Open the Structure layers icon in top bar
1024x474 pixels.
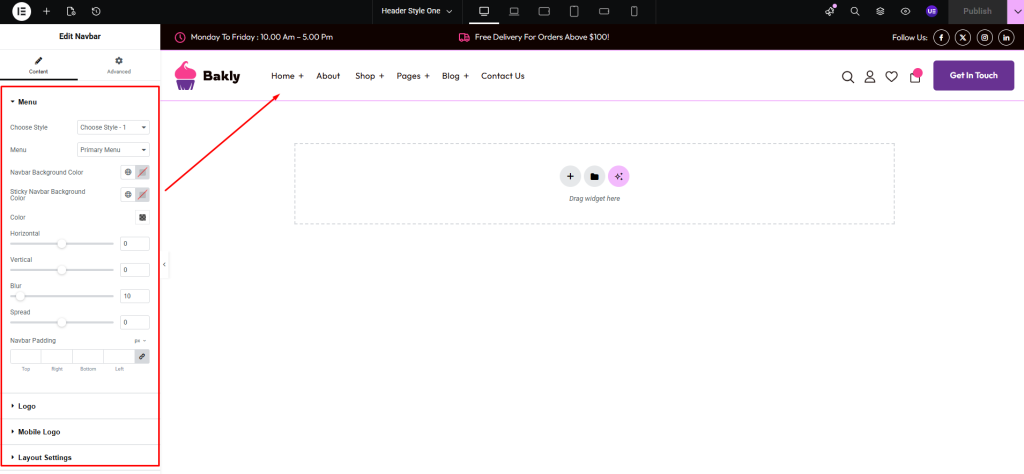[880, 11]
